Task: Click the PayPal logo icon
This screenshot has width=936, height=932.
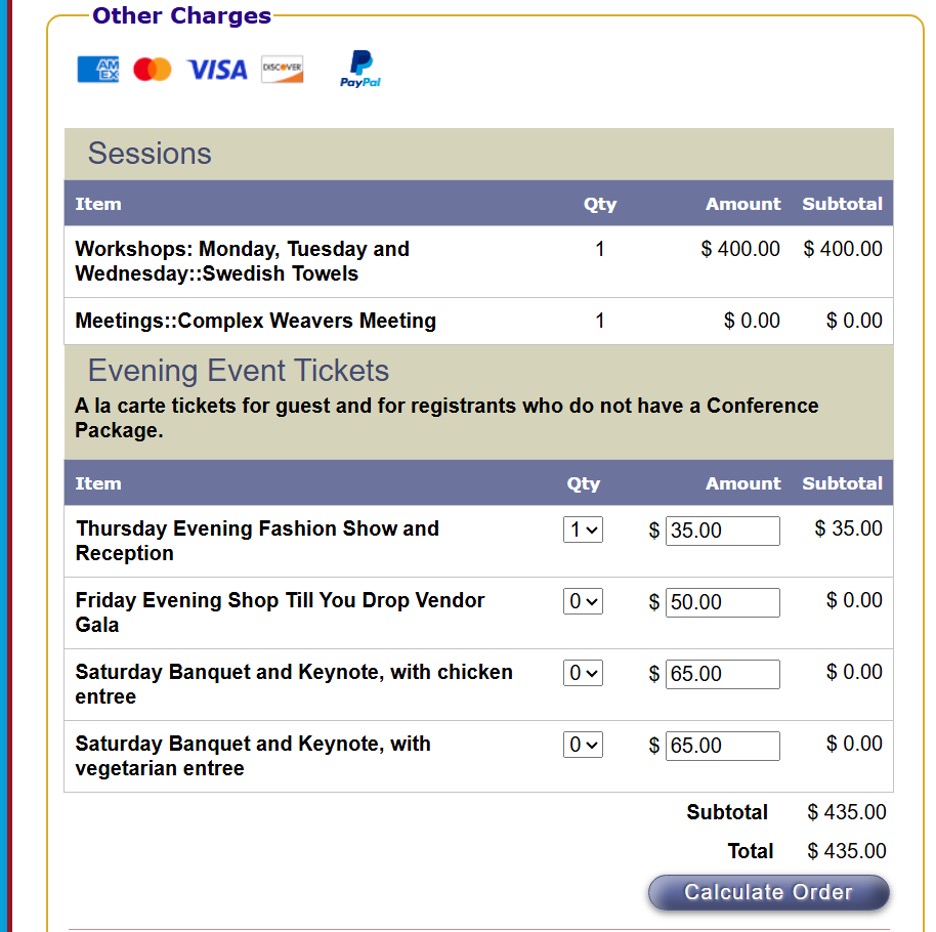Action: tap(360, 69)
